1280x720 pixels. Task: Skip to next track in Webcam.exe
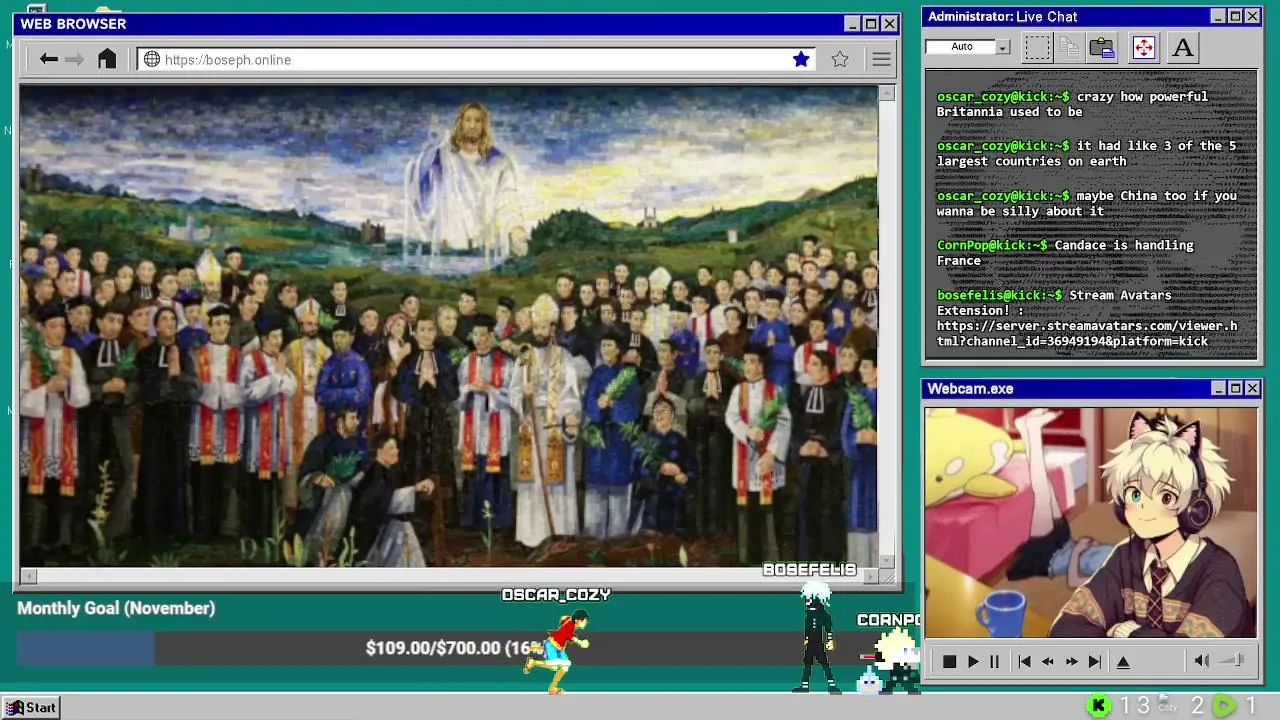(1095, 661)
